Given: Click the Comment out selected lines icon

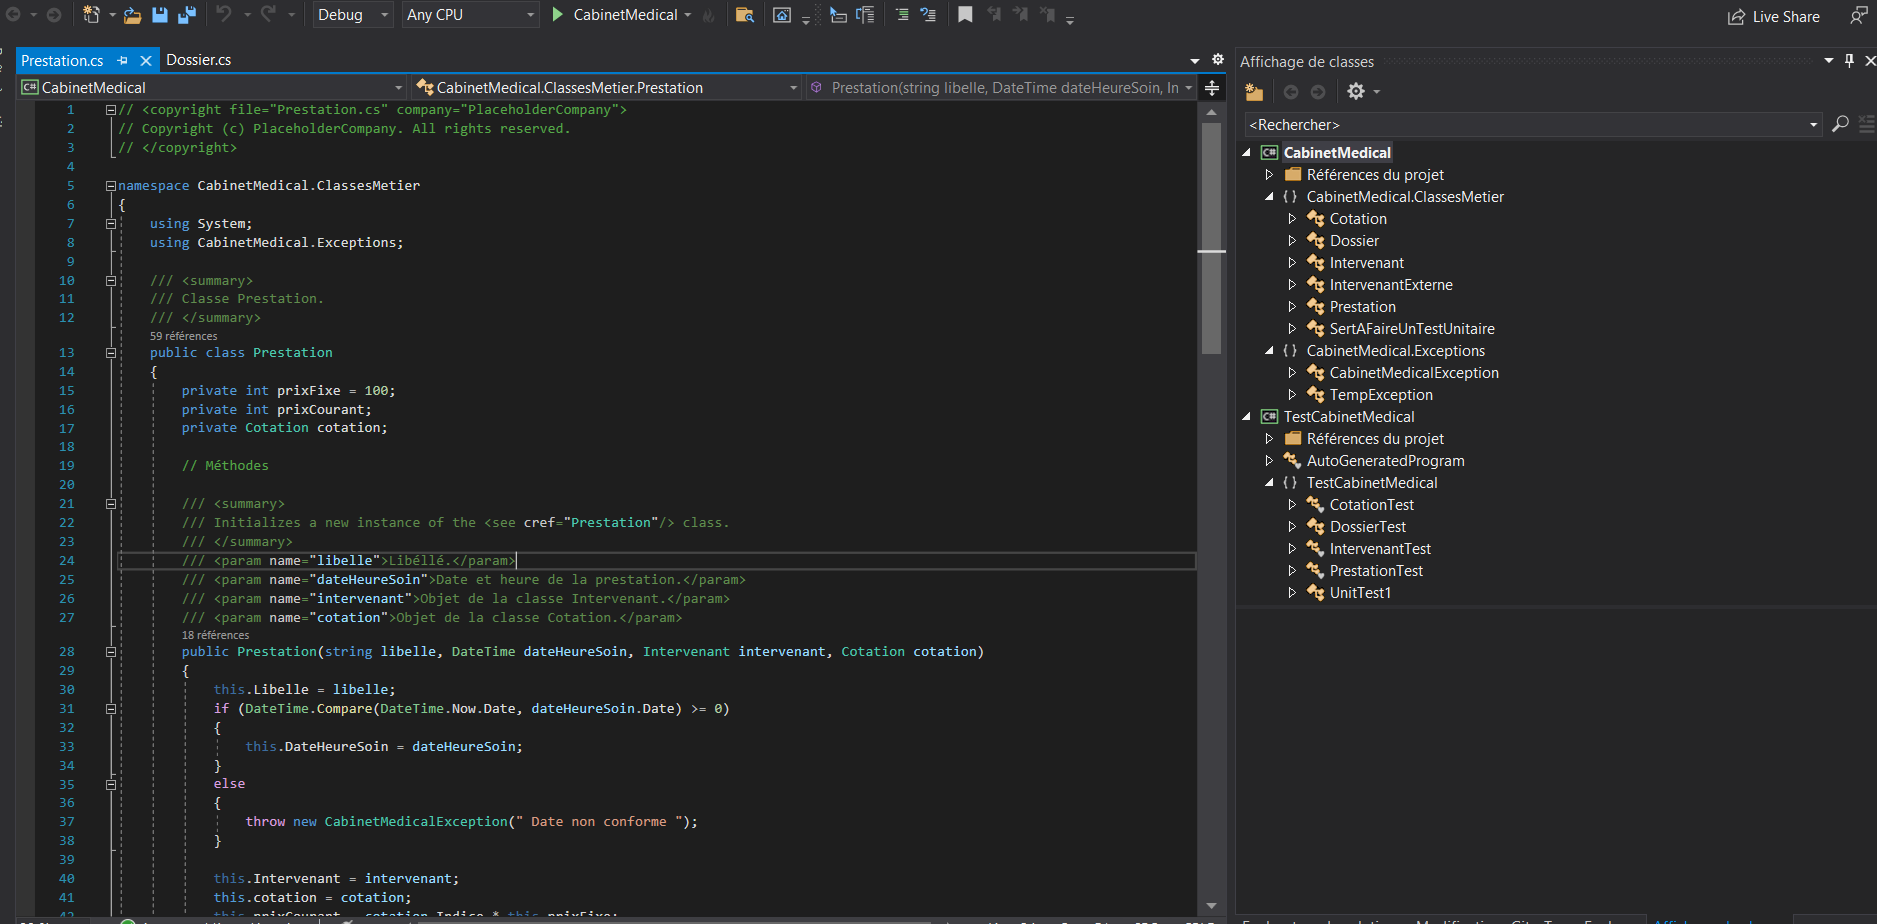Looking at the screenshot, I should [x=902, y=15].
